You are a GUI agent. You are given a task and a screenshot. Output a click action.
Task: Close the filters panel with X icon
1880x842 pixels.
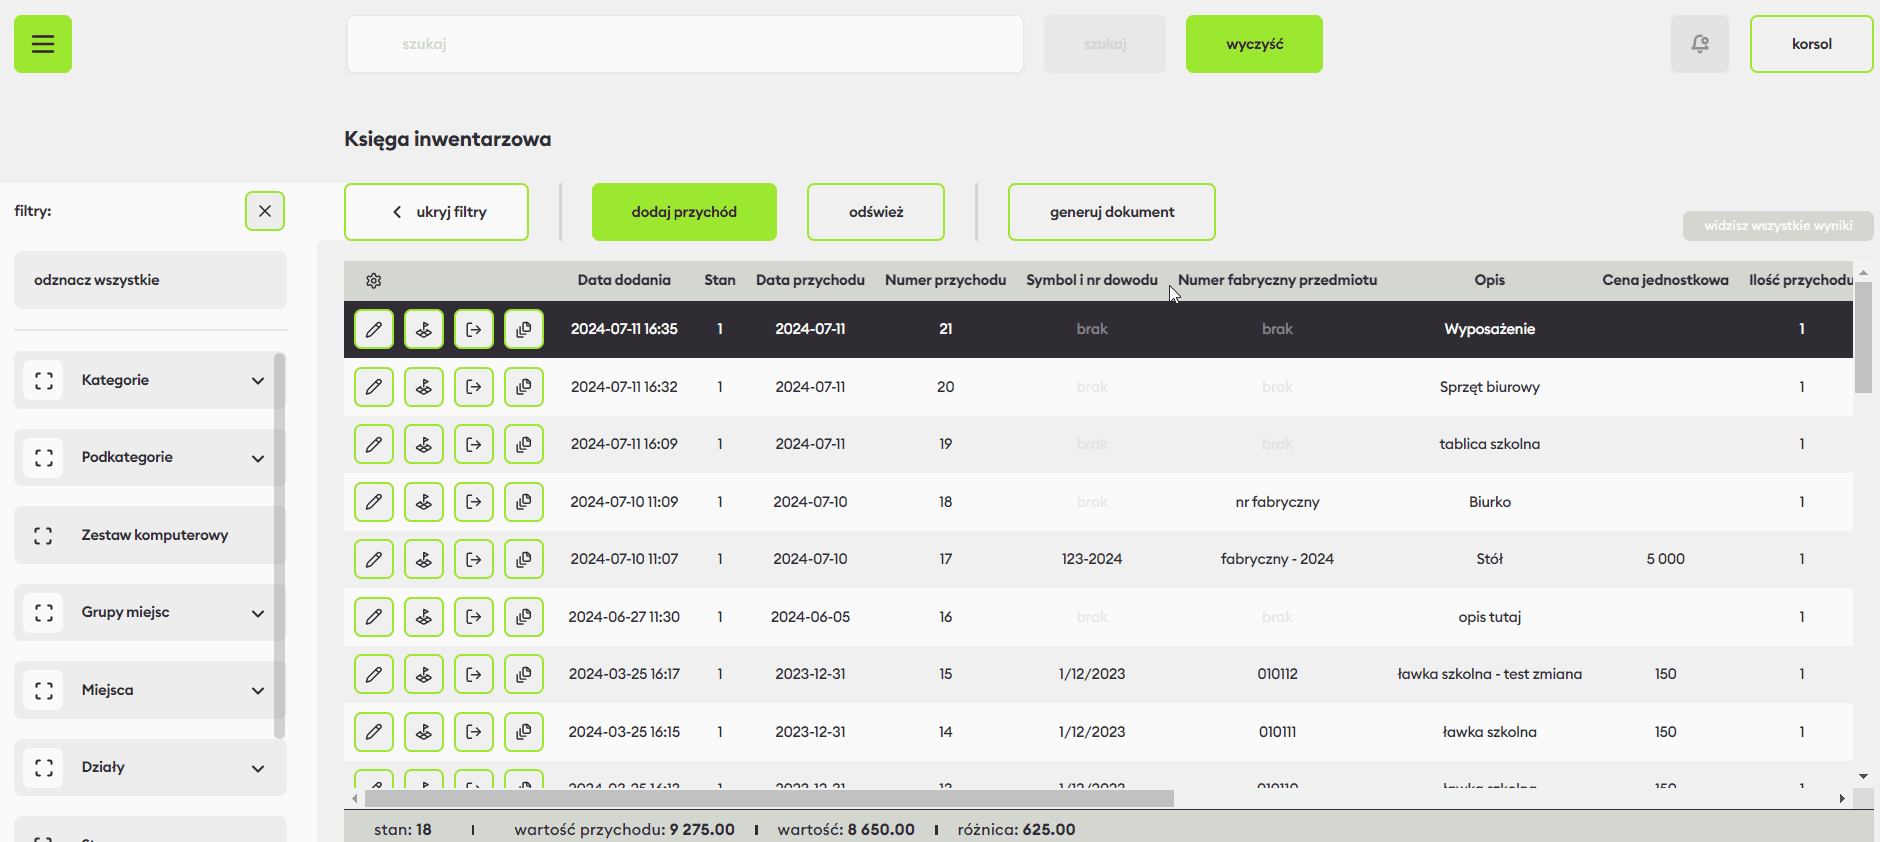point(265,211)
